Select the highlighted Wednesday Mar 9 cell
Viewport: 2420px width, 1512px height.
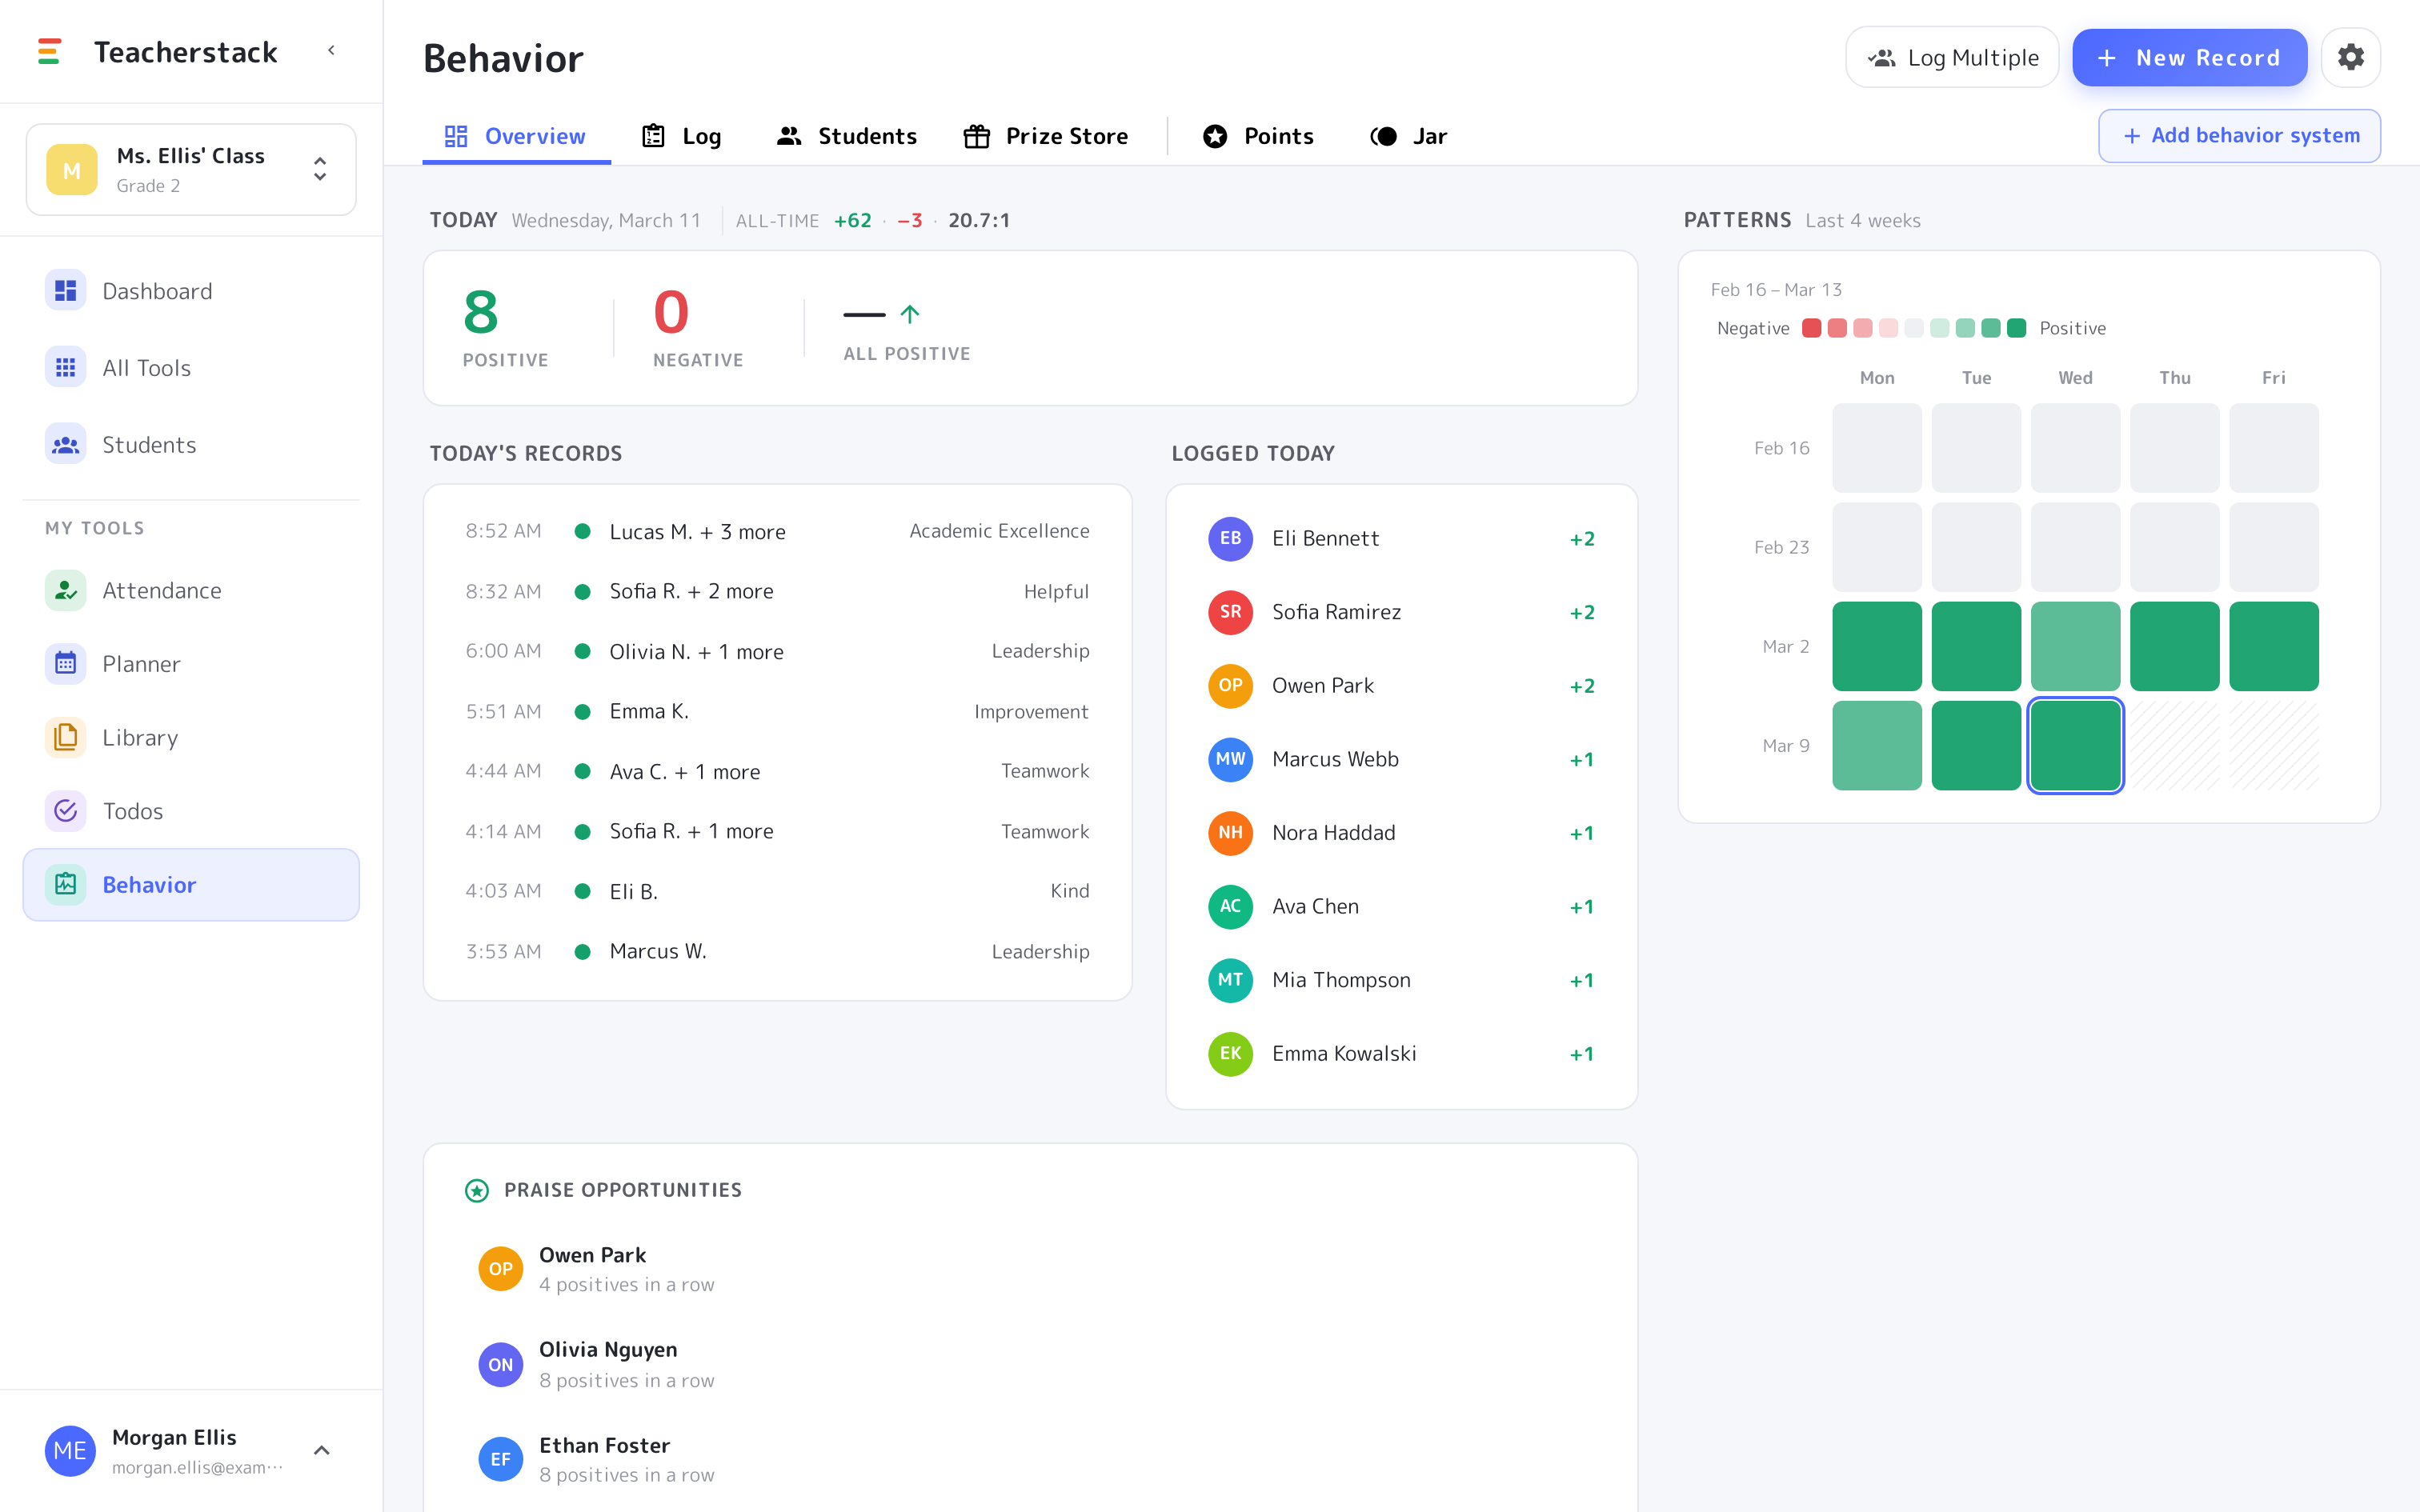tap(2075, 746)
